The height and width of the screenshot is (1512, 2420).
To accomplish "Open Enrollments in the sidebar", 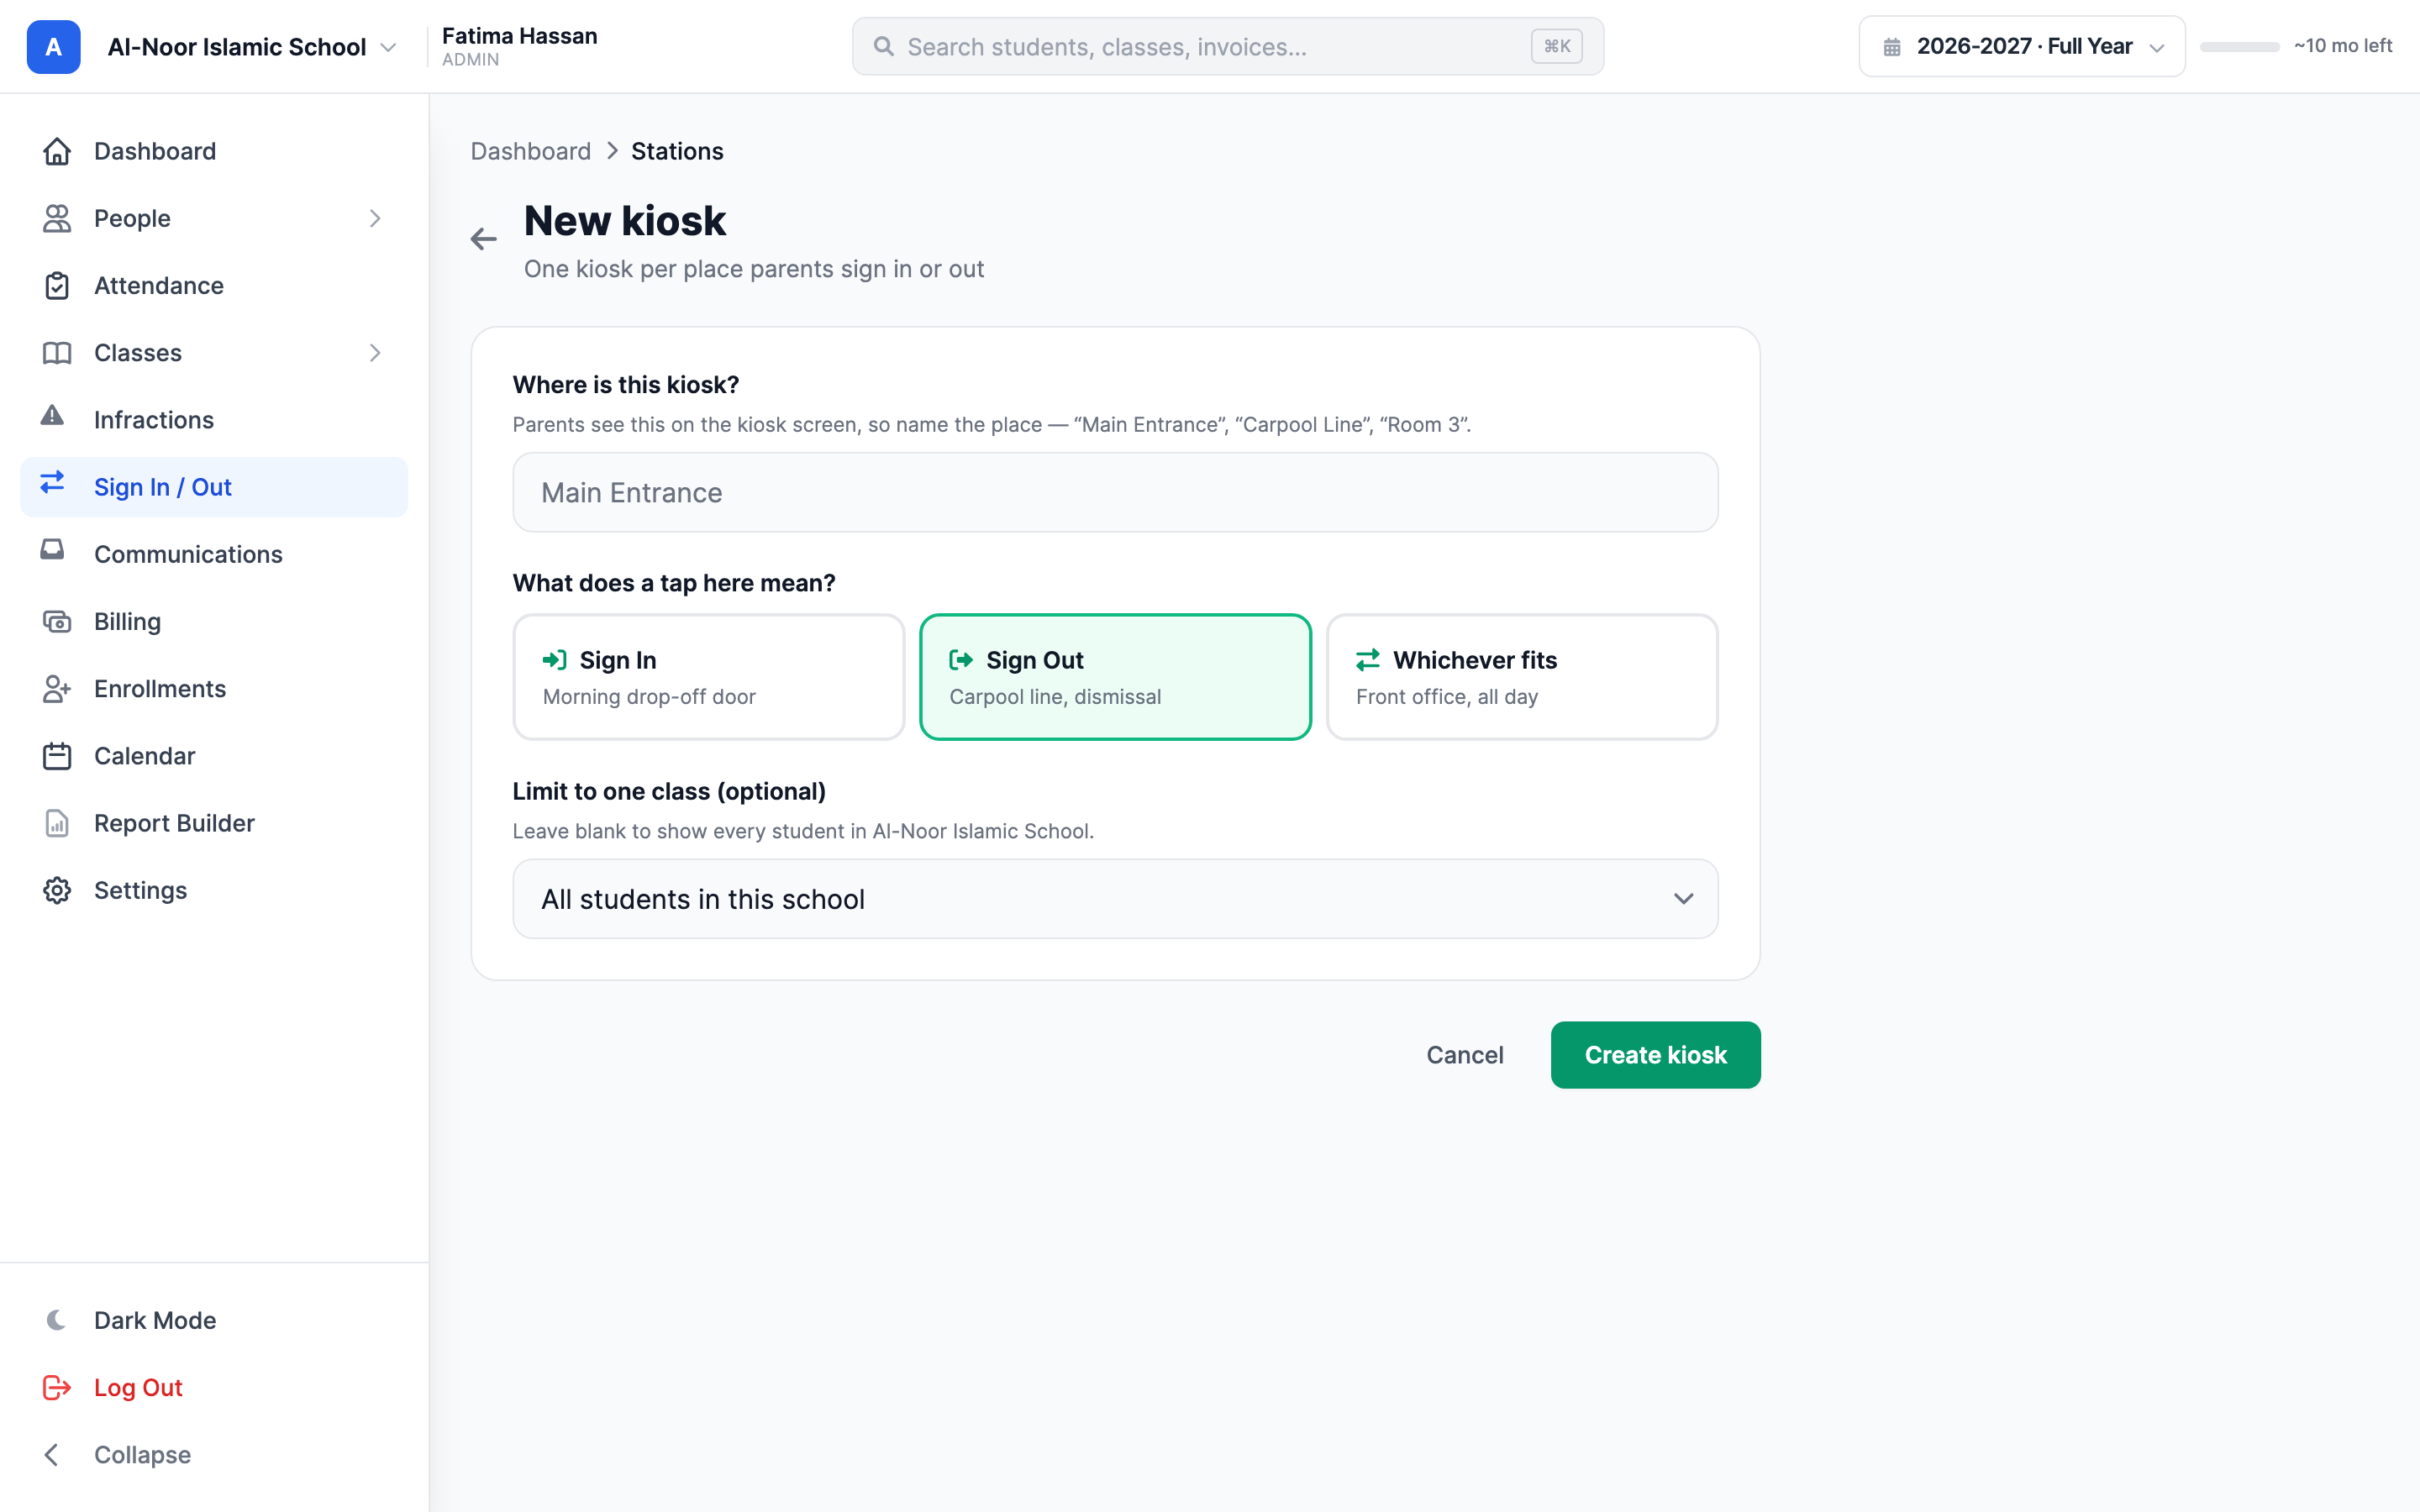I will pos(214,689).
